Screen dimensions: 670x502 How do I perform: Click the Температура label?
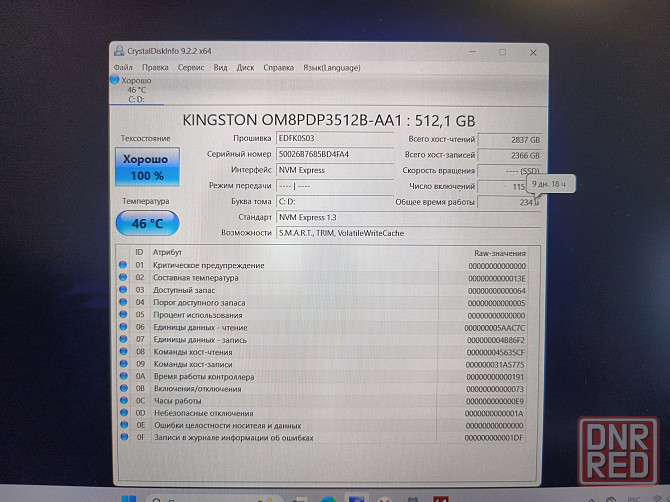coord(146,201)
